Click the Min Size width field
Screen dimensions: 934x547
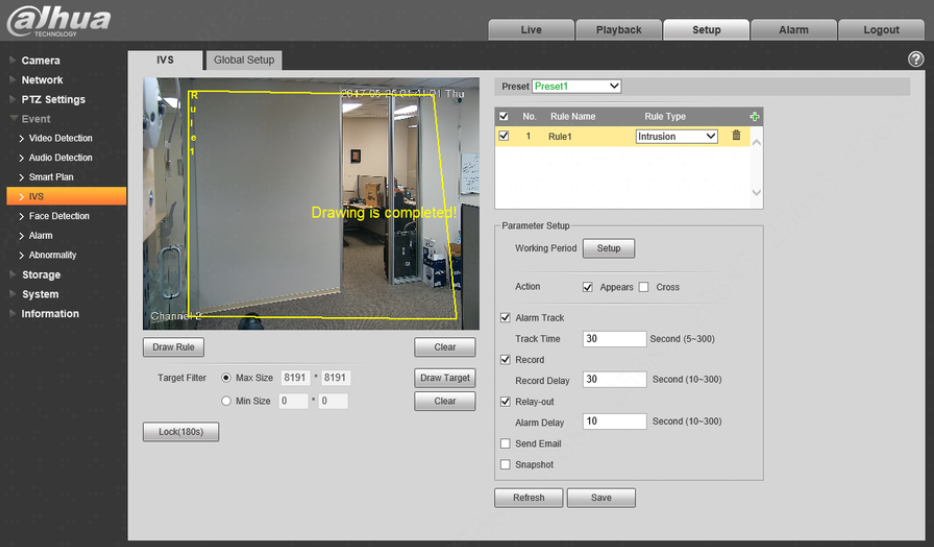pos(294,401)
